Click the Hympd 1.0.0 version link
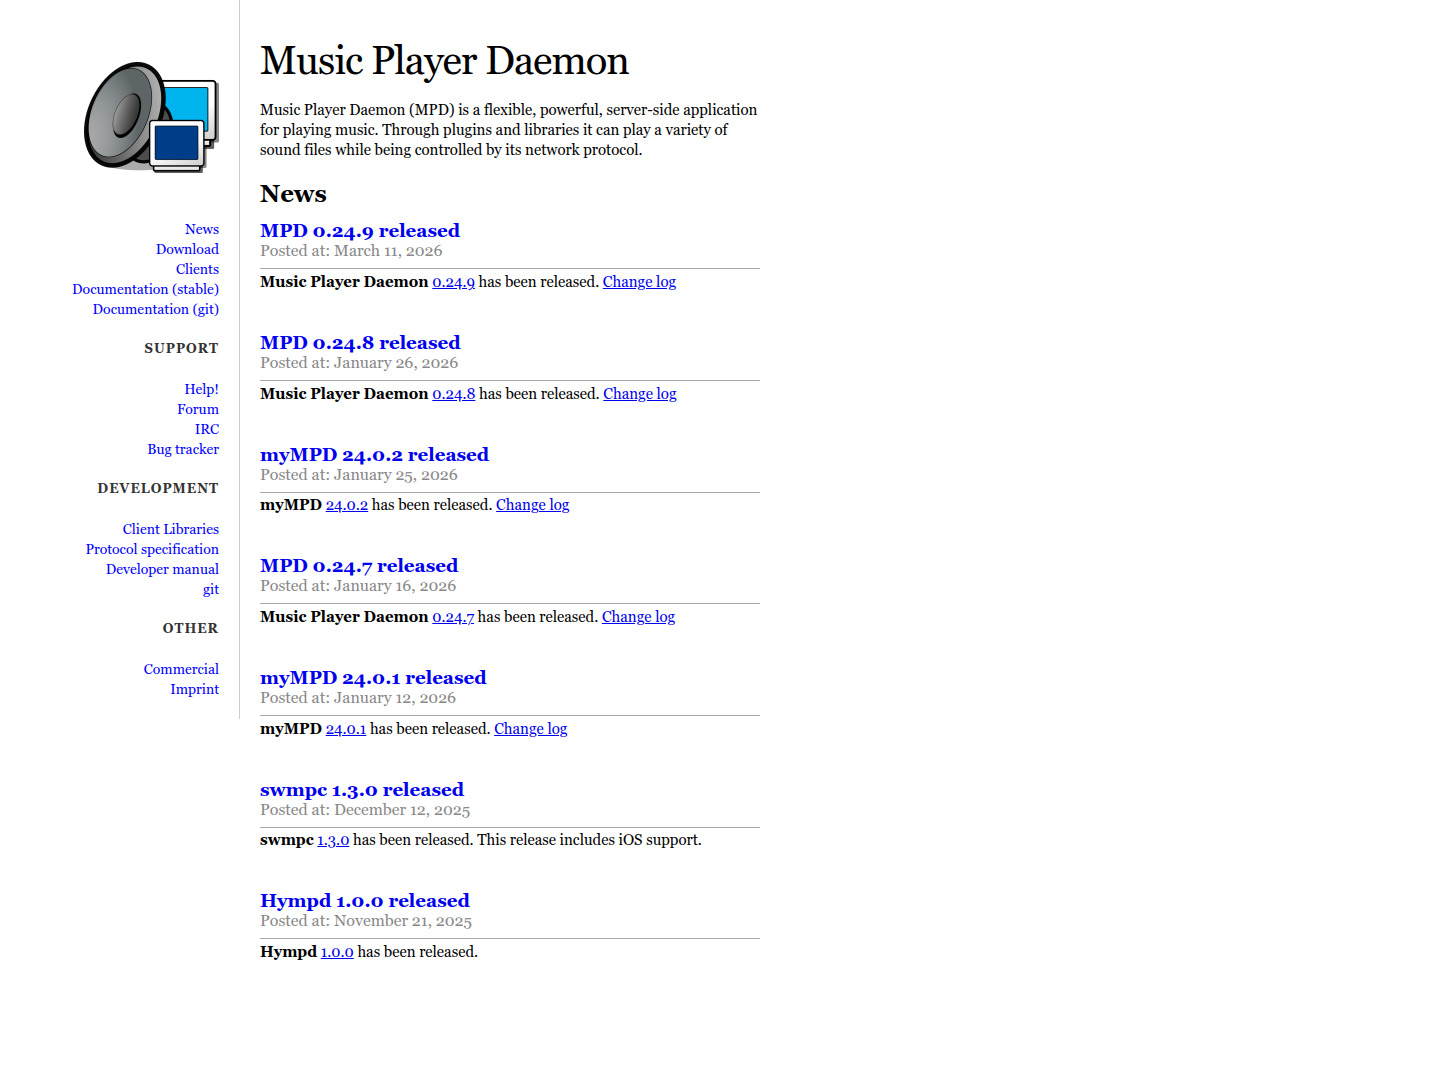The width and height of the screenshot is (1440, 1080). (x=337, y=952)
